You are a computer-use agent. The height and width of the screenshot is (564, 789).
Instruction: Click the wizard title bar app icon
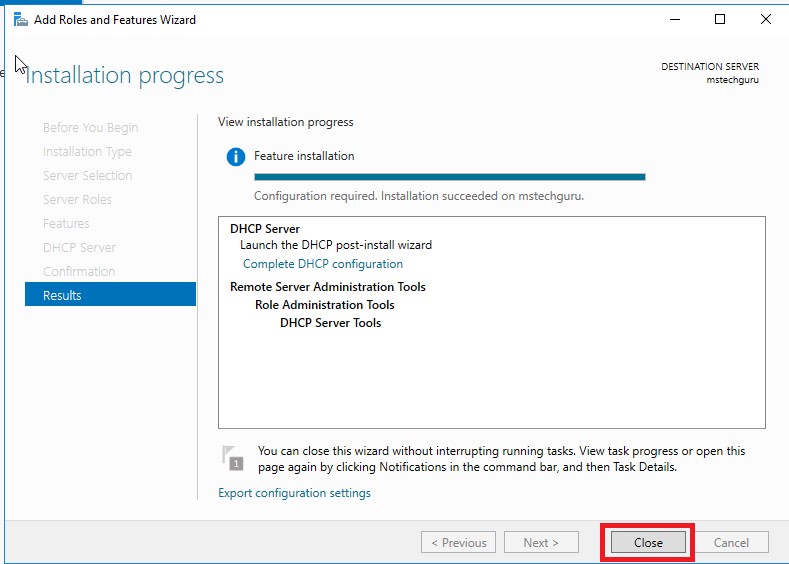pos(21,20)
